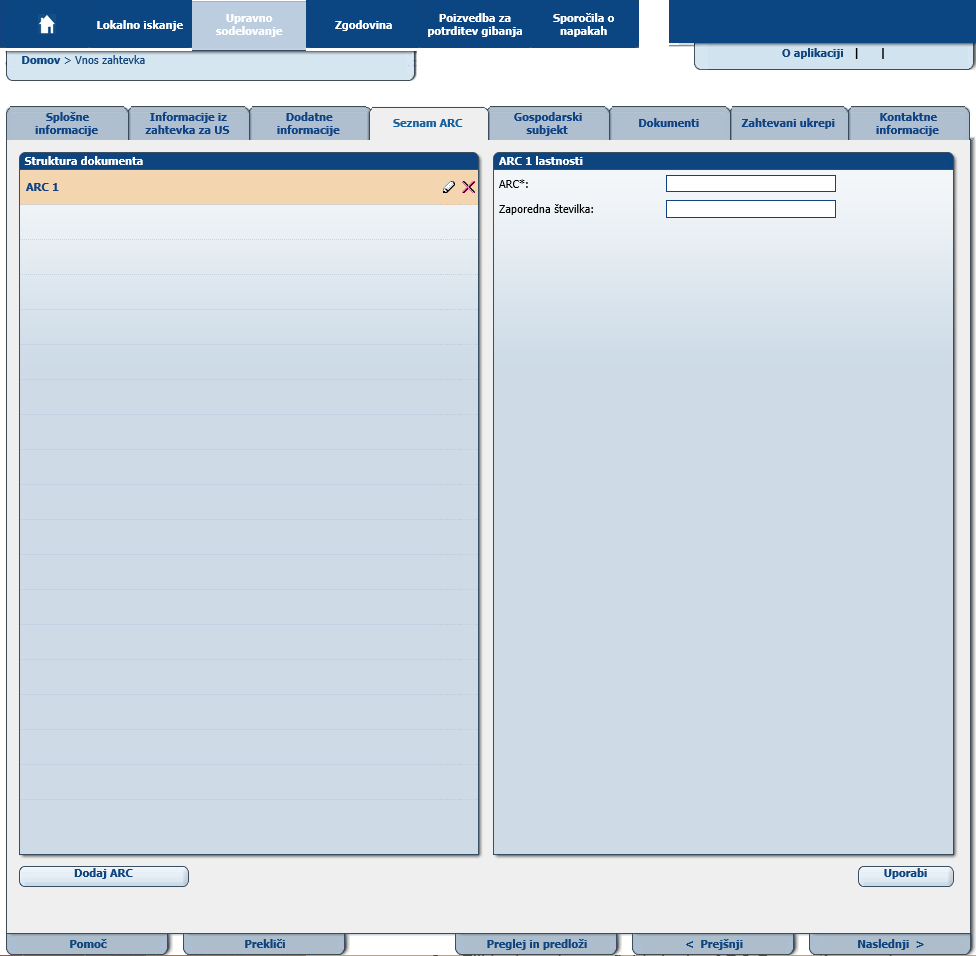
Task: Open the O aplikaciji link
Action: pyautogui.click(x=812, y=54)
